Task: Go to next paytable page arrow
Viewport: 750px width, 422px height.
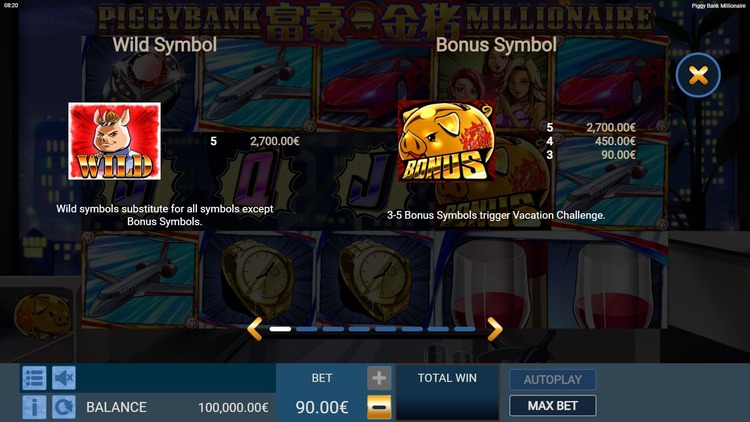Action: (495, 329)
